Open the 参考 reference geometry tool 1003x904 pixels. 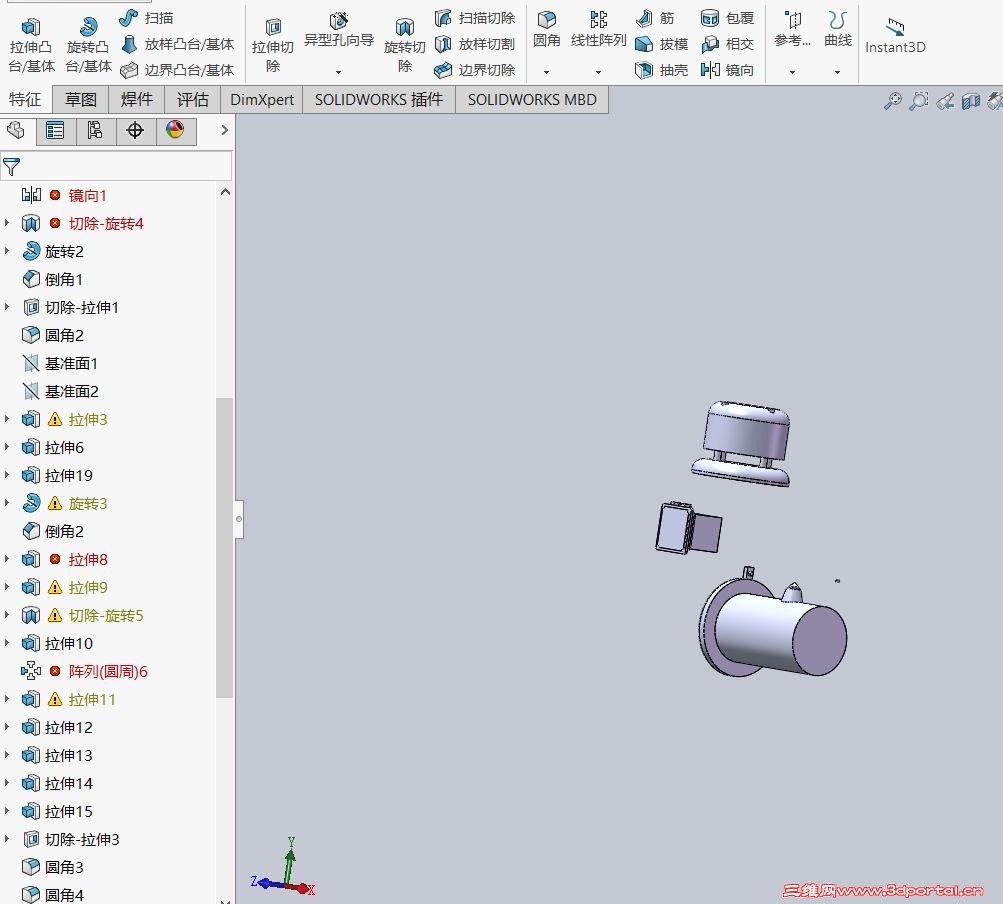tap(793, 30)
